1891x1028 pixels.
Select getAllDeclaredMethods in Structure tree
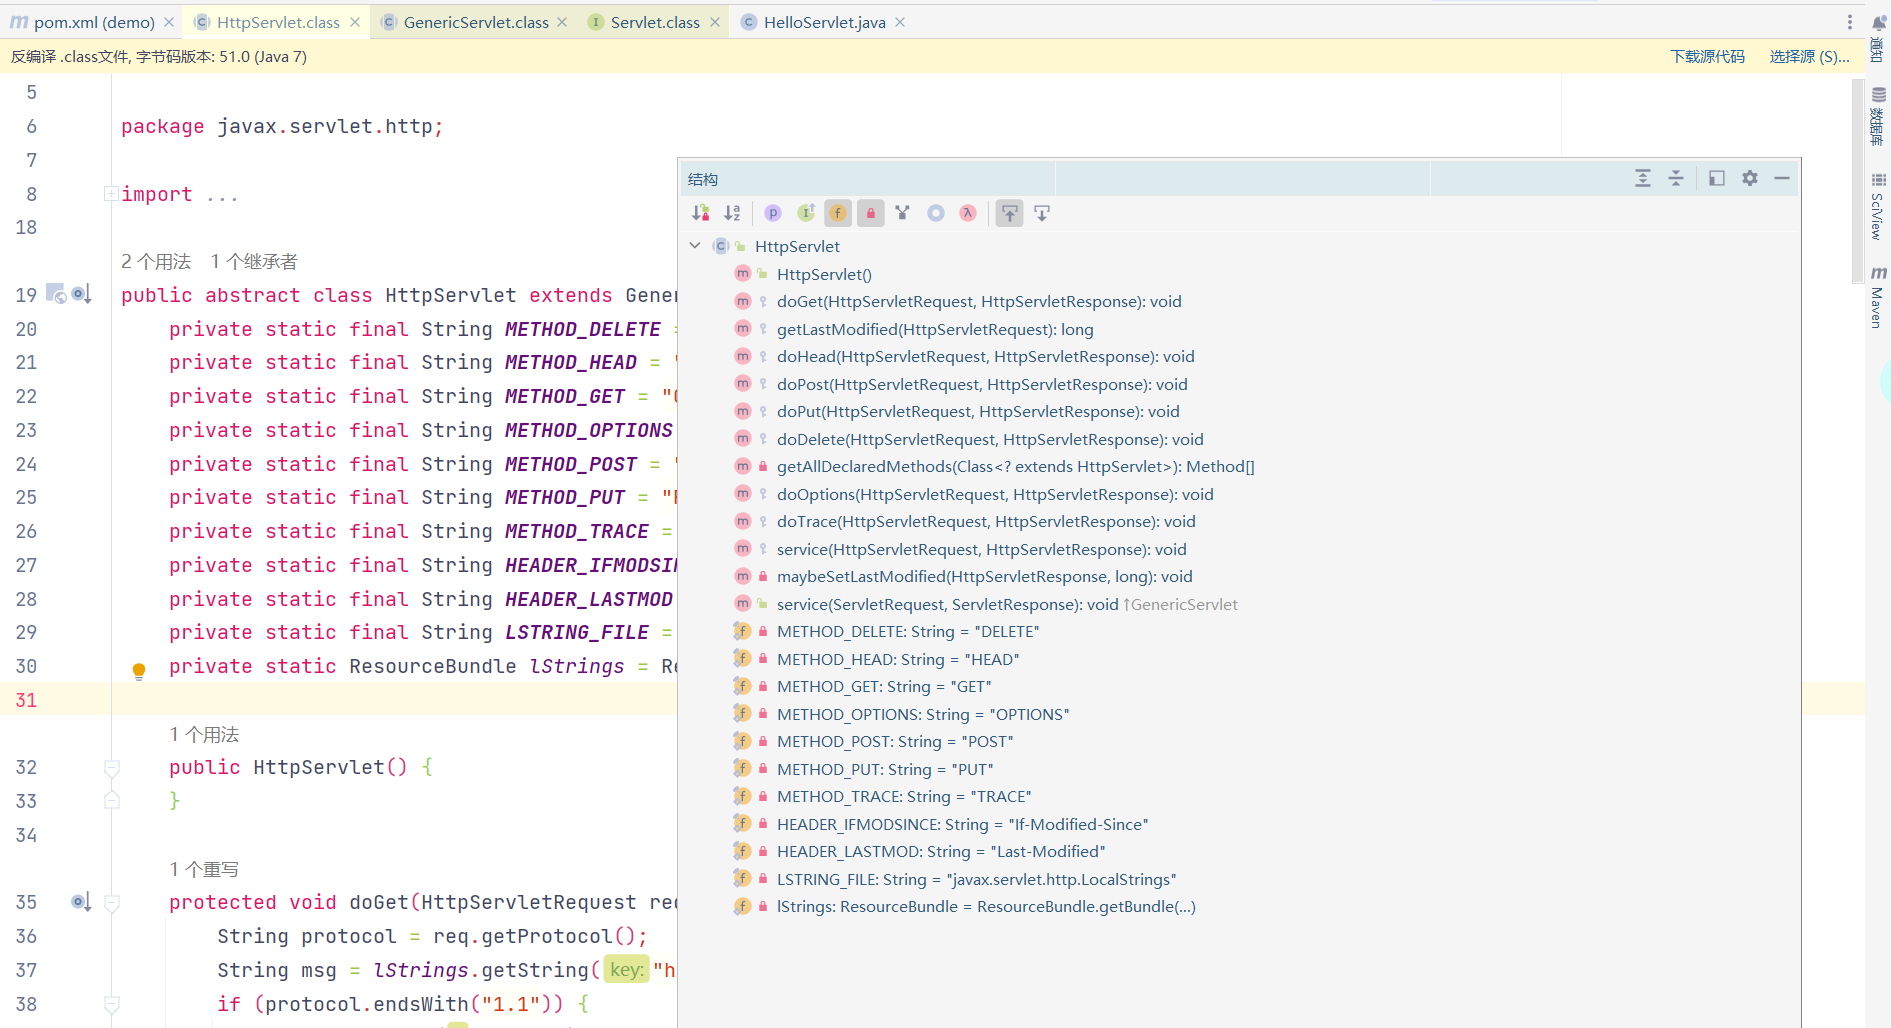pyautogui.click(x=1015, y=466)
